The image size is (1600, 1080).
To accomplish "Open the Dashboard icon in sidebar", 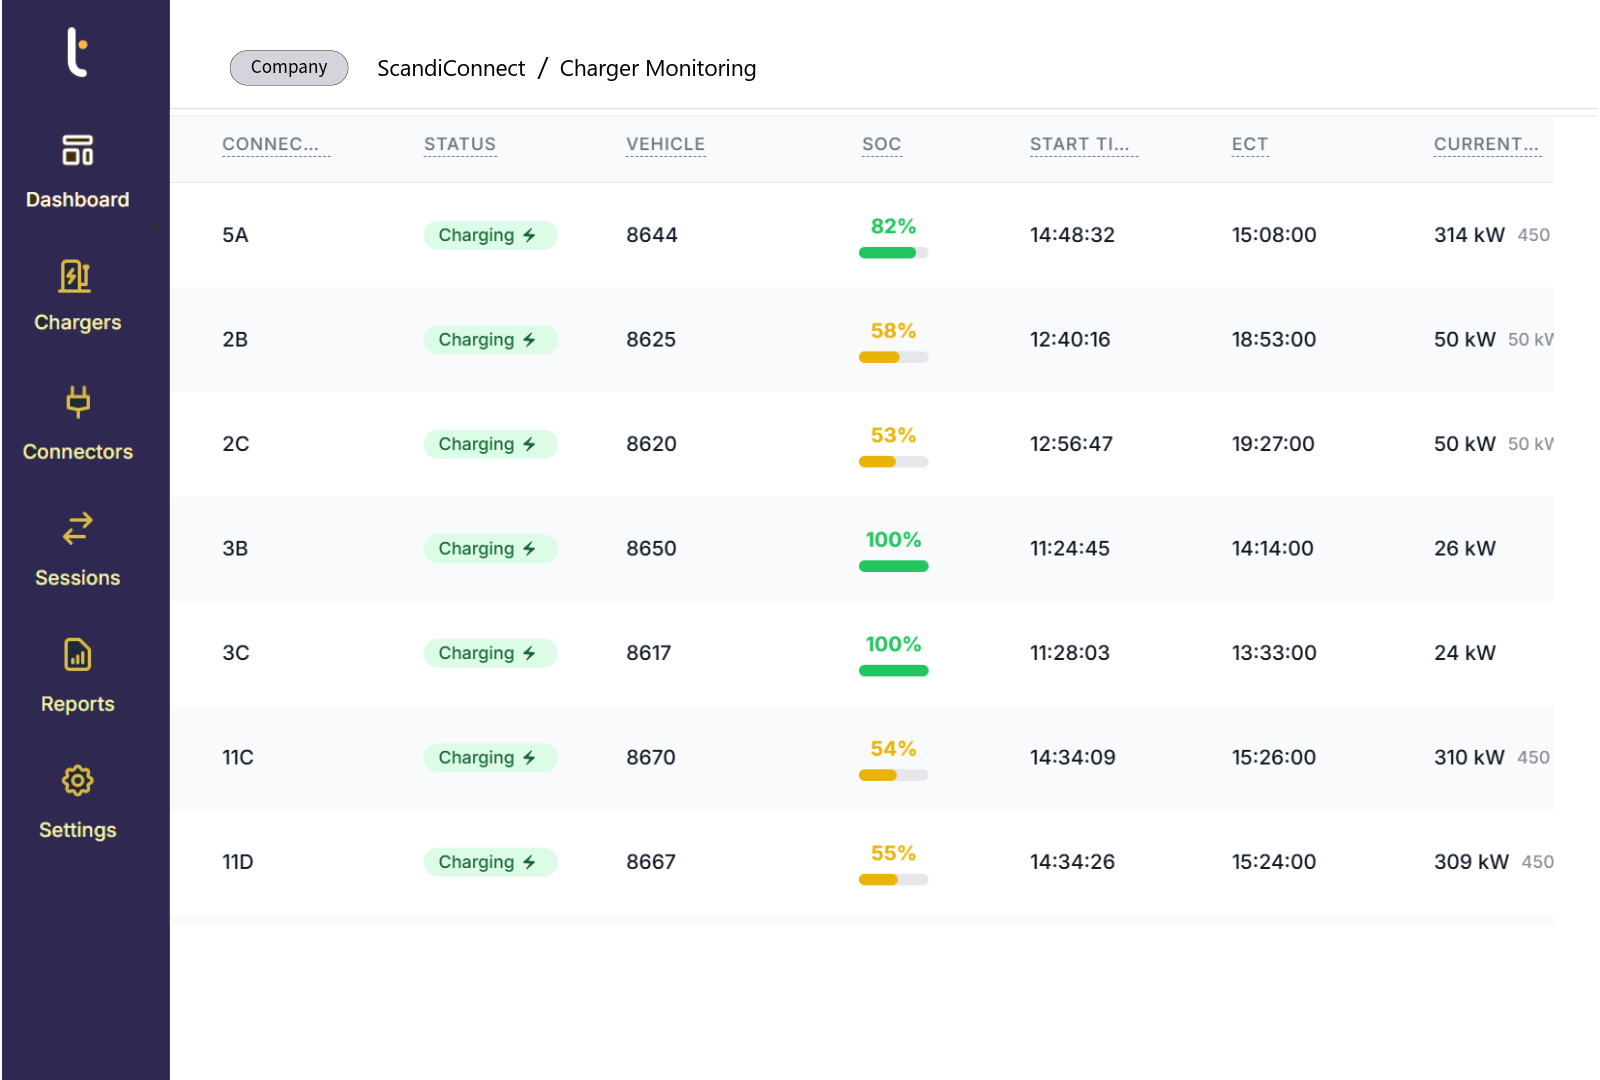I will tap(77, 151).
